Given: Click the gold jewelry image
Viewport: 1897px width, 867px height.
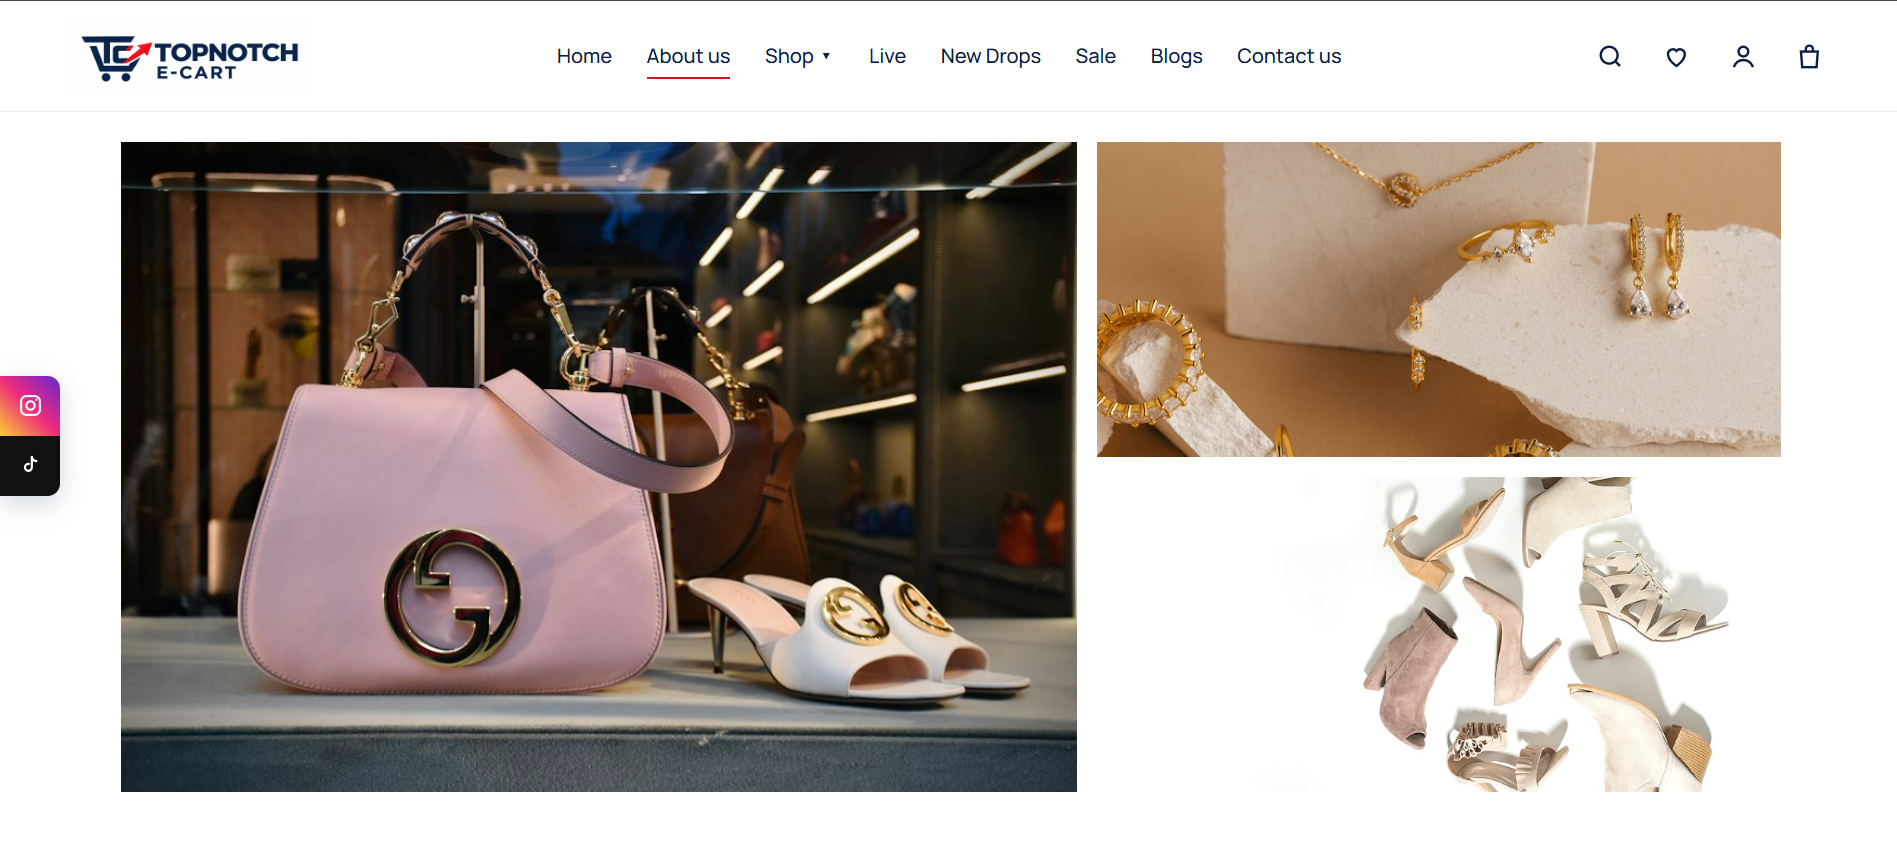Looking at the screenshot, I should coord(1439,299).
